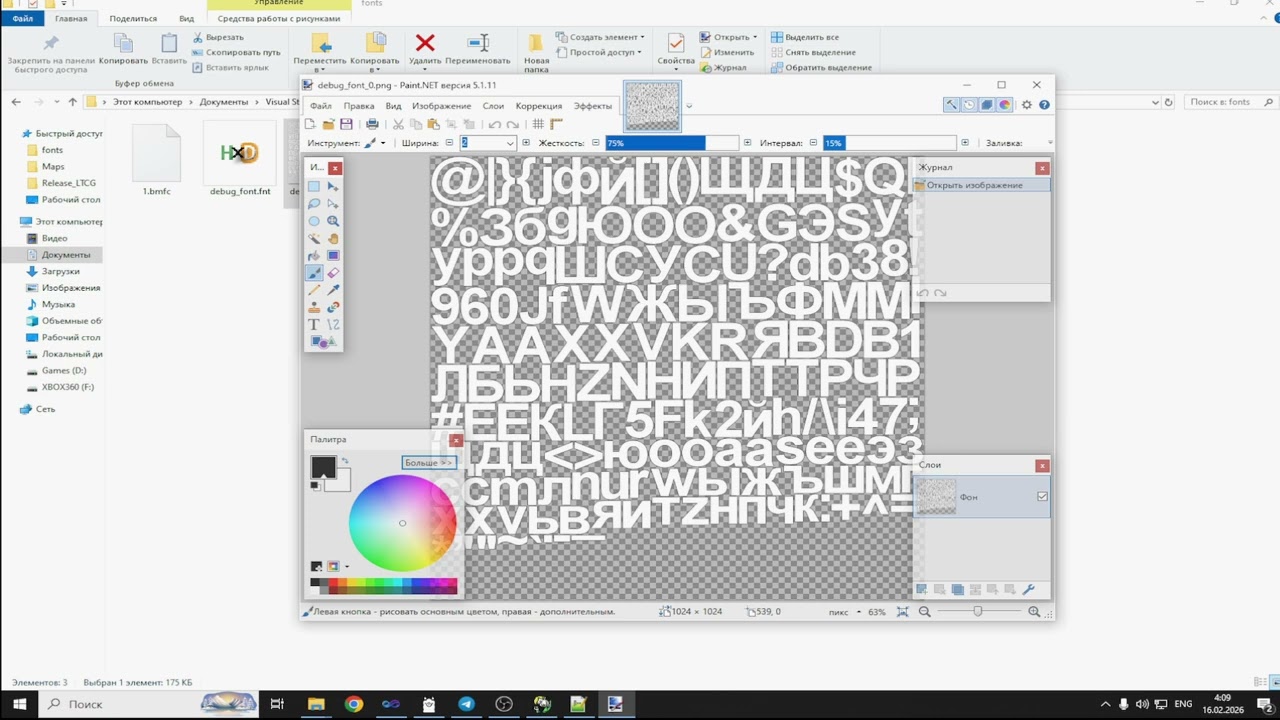The height and width of the screenshot is (720, 1280).
Task: Pick the Color Picker eyedropper tool
Action: coord(333,290)
